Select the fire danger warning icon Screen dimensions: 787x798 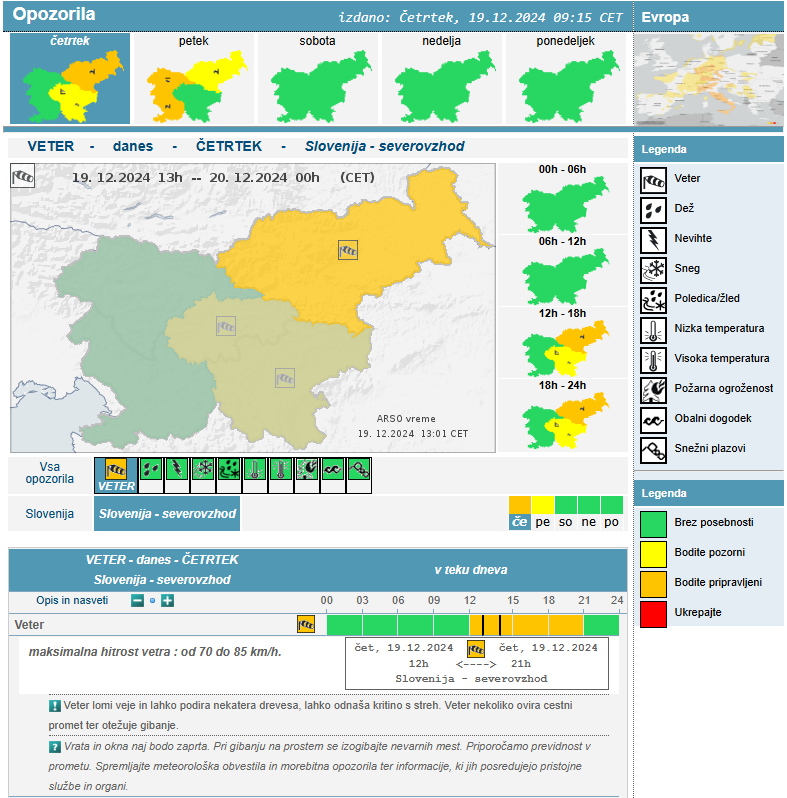[x=307, y=469]
